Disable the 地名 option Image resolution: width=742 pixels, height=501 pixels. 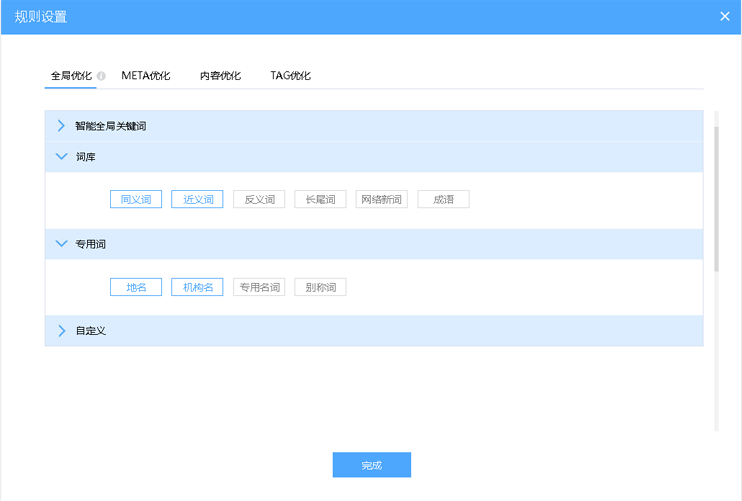(x=136, y=287)
